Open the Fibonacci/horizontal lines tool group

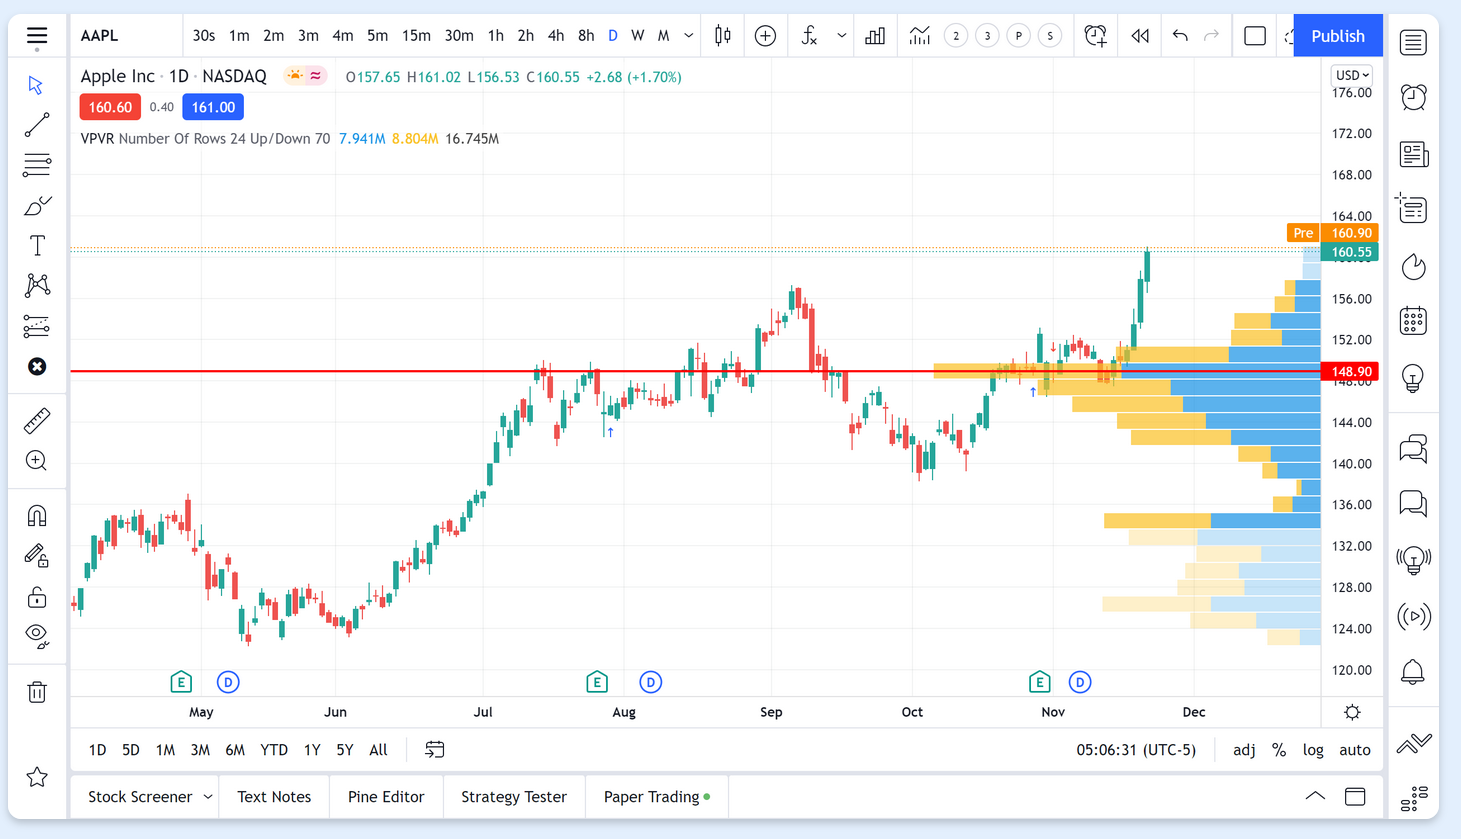[37, 165]
